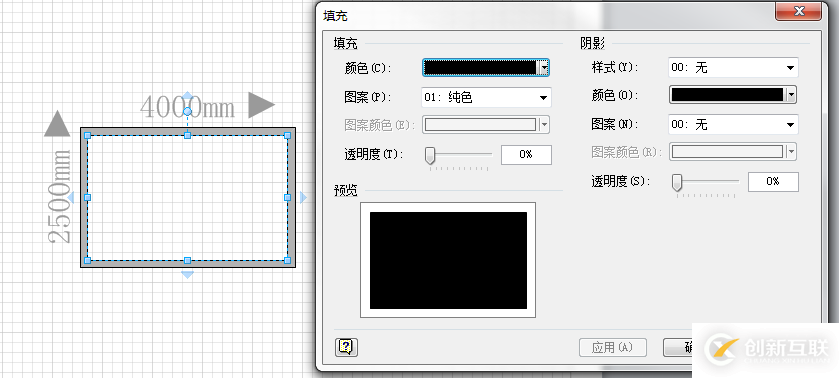Click the left-middle selection handle of the rectangle
The width and height of the screenshot is (839, 378).
point(88,198)
